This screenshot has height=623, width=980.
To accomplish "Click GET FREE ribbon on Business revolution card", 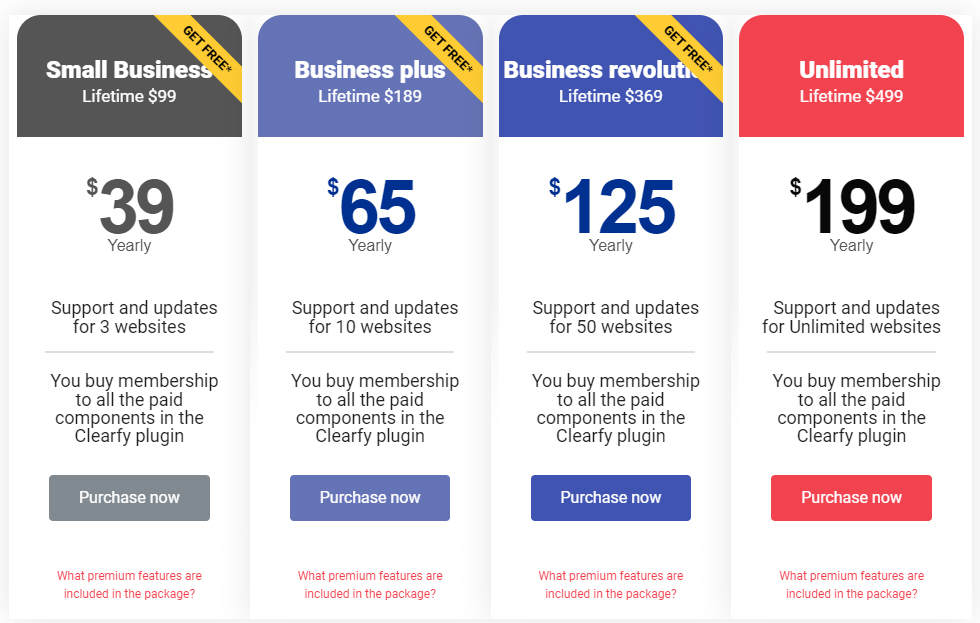I will point(688,49).
